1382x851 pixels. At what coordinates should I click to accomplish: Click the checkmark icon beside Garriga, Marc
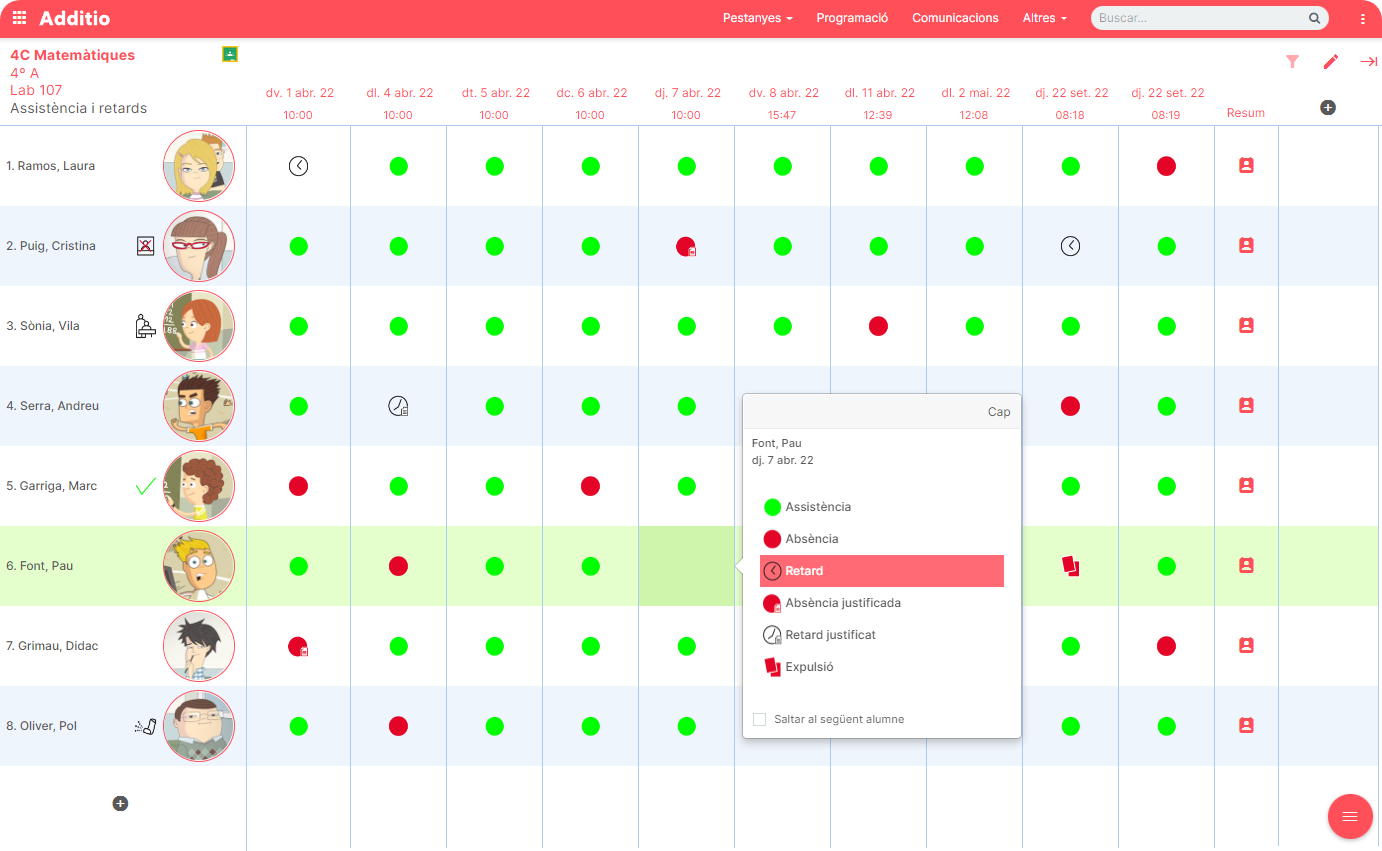145,485
